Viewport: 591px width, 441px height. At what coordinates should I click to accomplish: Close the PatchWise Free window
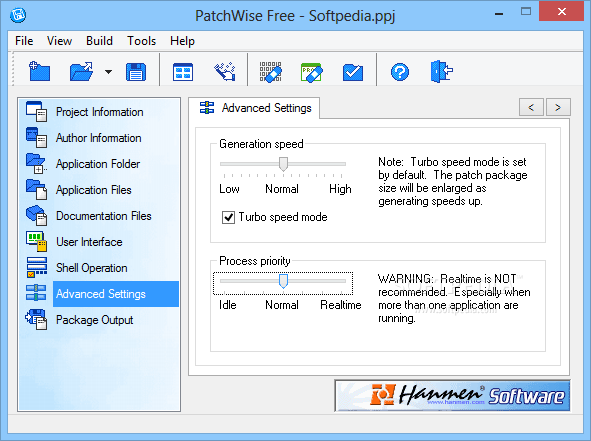[x=562, y=12]
